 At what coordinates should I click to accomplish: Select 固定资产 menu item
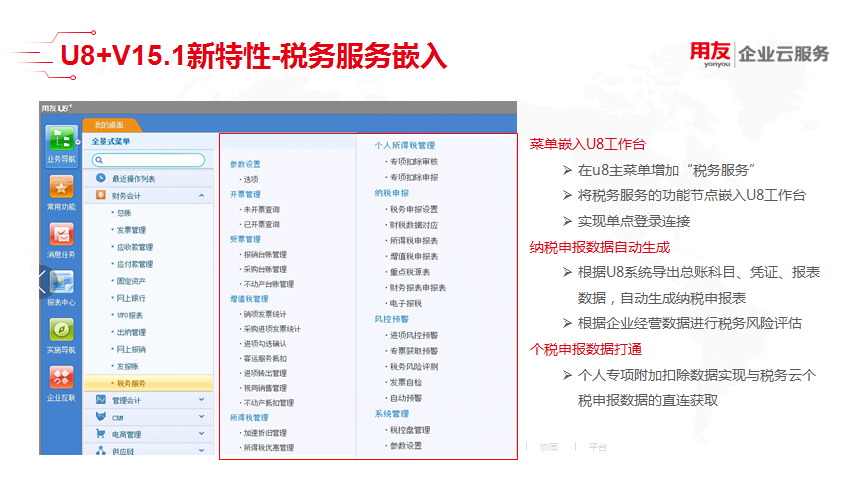(131, 281)
